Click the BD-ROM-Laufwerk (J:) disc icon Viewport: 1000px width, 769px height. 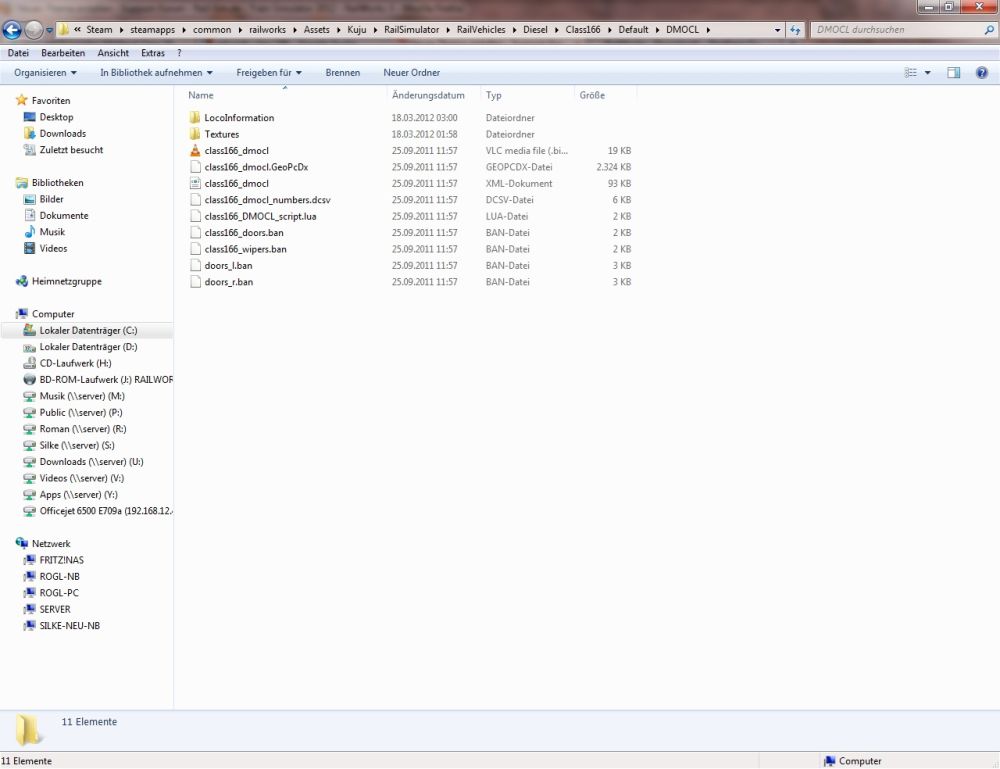[x=29, y=379]
